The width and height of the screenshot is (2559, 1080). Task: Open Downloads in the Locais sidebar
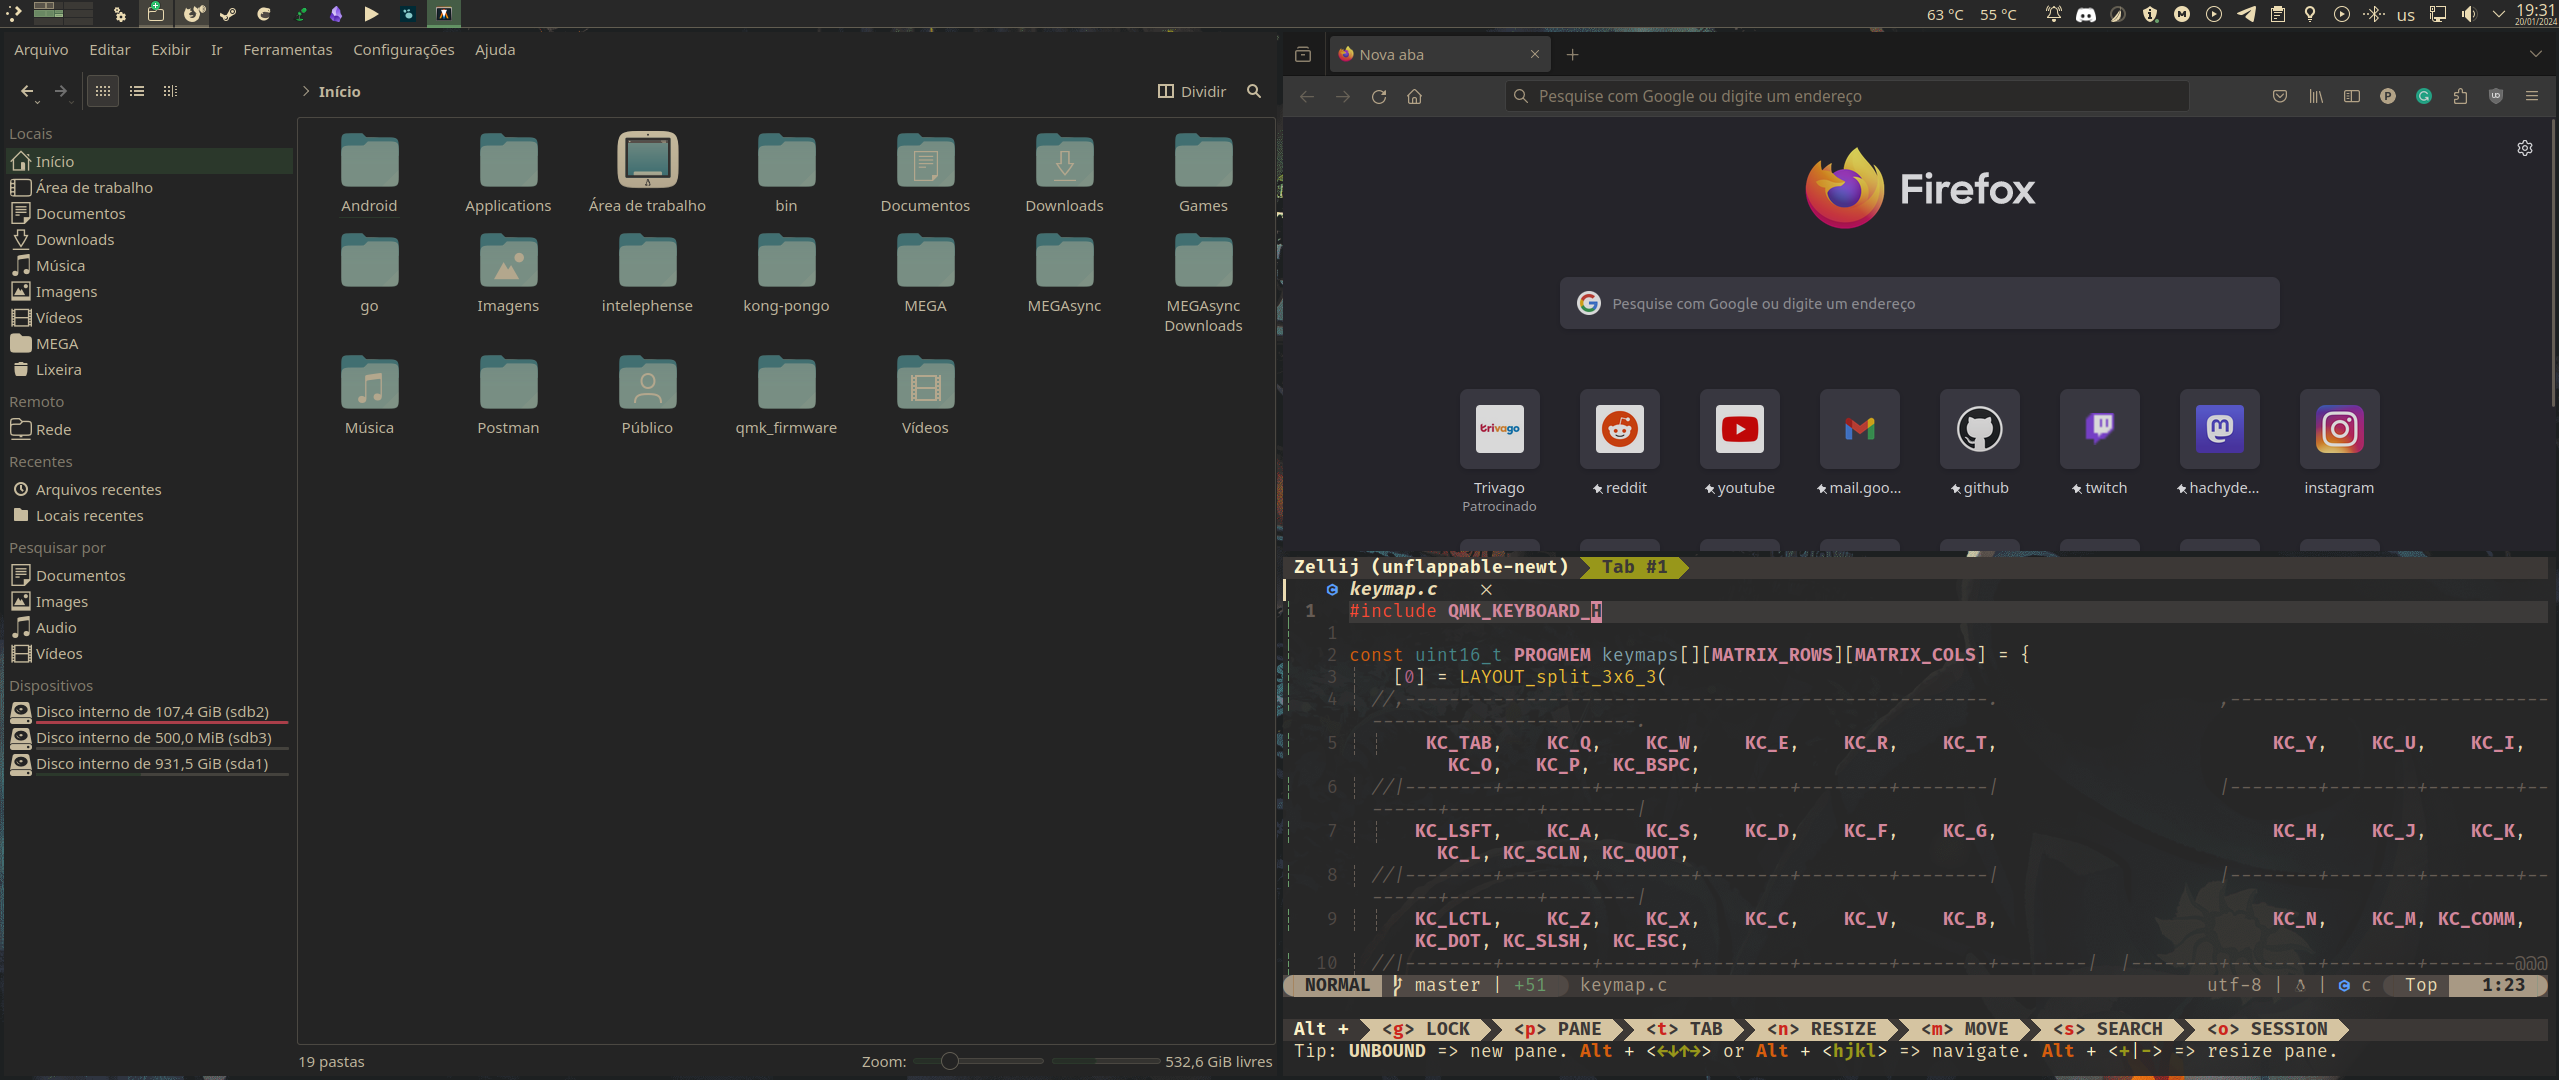click(x=150, y=239)
